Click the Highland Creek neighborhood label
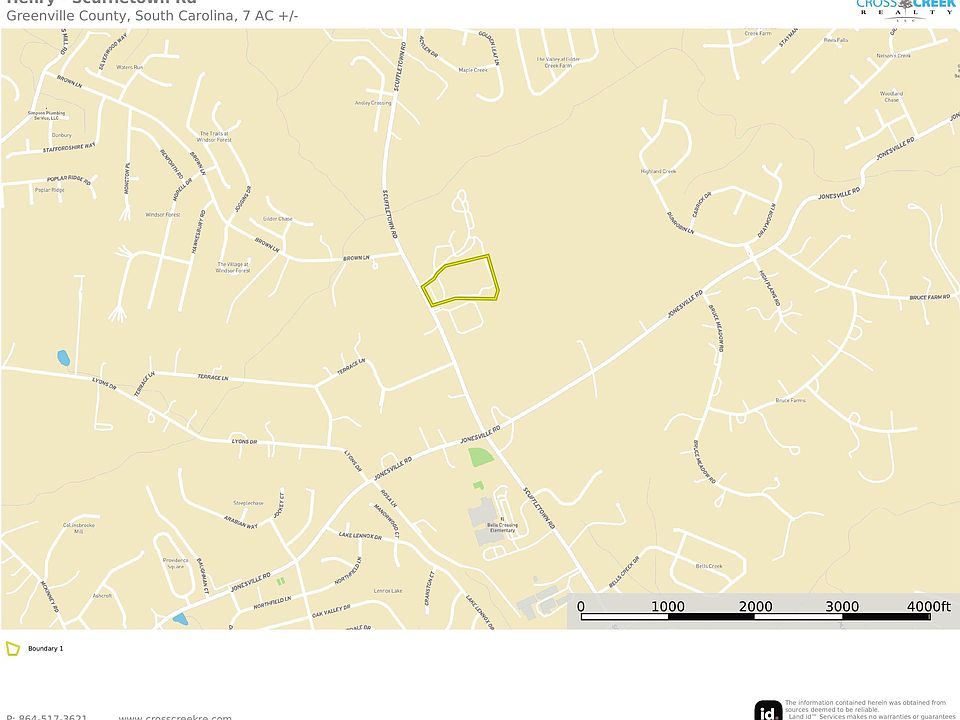The height and width of the screenshot is (720, 960). [x=658, y=171]
